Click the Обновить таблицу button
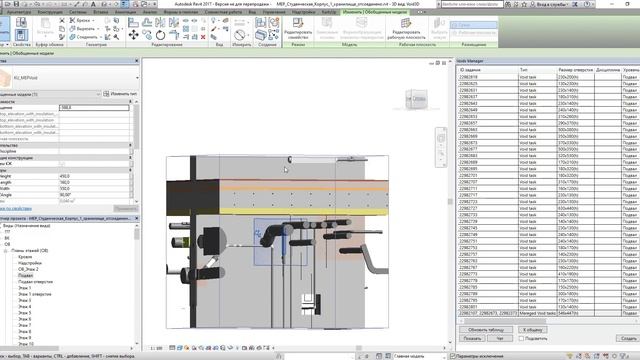The height and width of the screenshot is (360, 640). tap(486, 330)
